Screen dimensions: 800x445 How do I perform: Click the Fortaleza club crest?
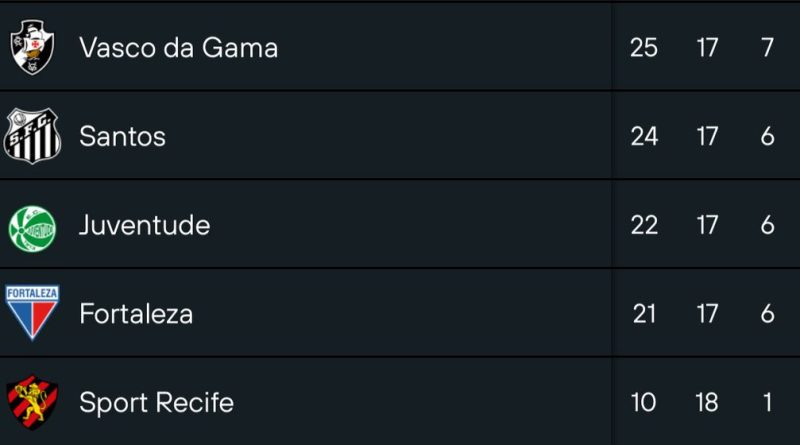pos(33,313)
